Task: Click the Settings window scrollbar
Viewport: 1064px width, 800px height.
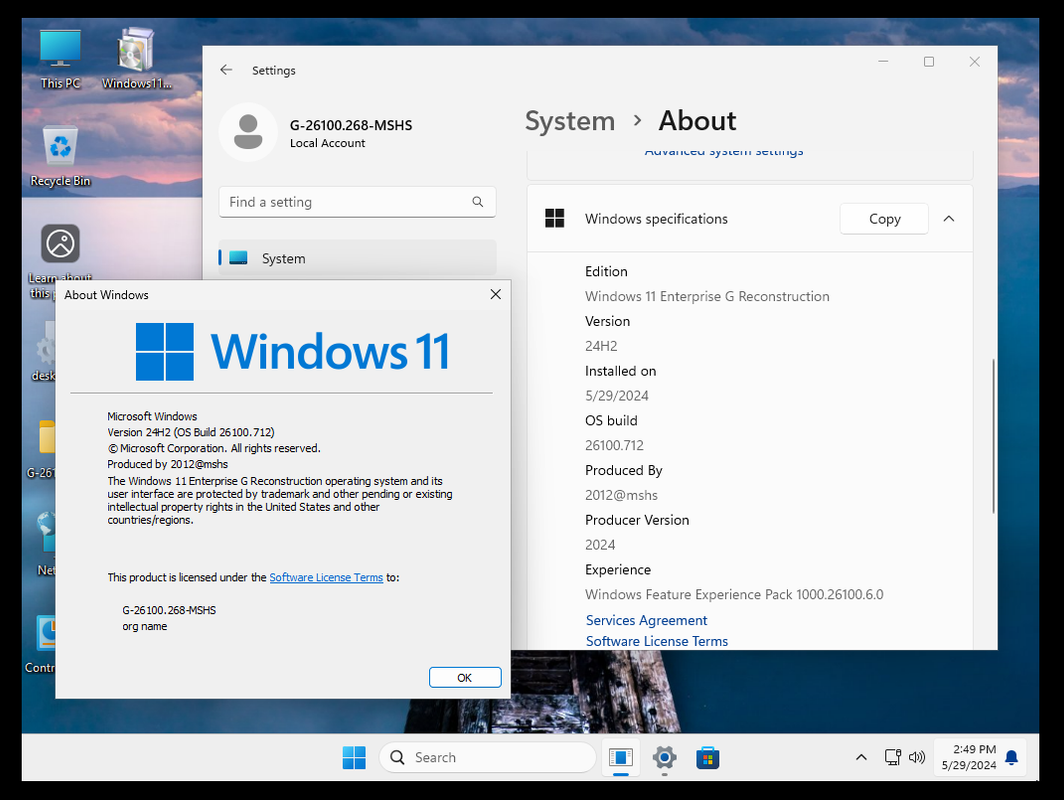Action: coord(993,436)
